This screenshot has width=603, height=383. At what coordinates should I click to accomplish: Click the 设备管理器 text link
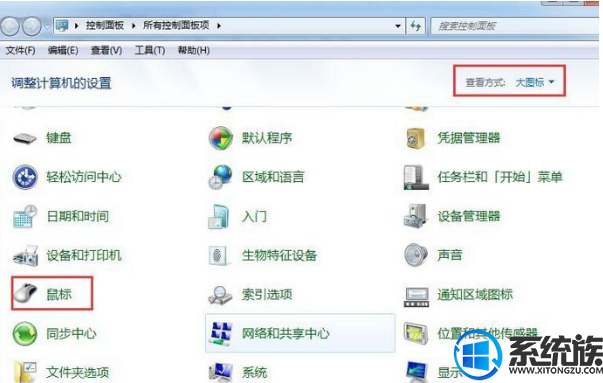(x=469, y=216)
